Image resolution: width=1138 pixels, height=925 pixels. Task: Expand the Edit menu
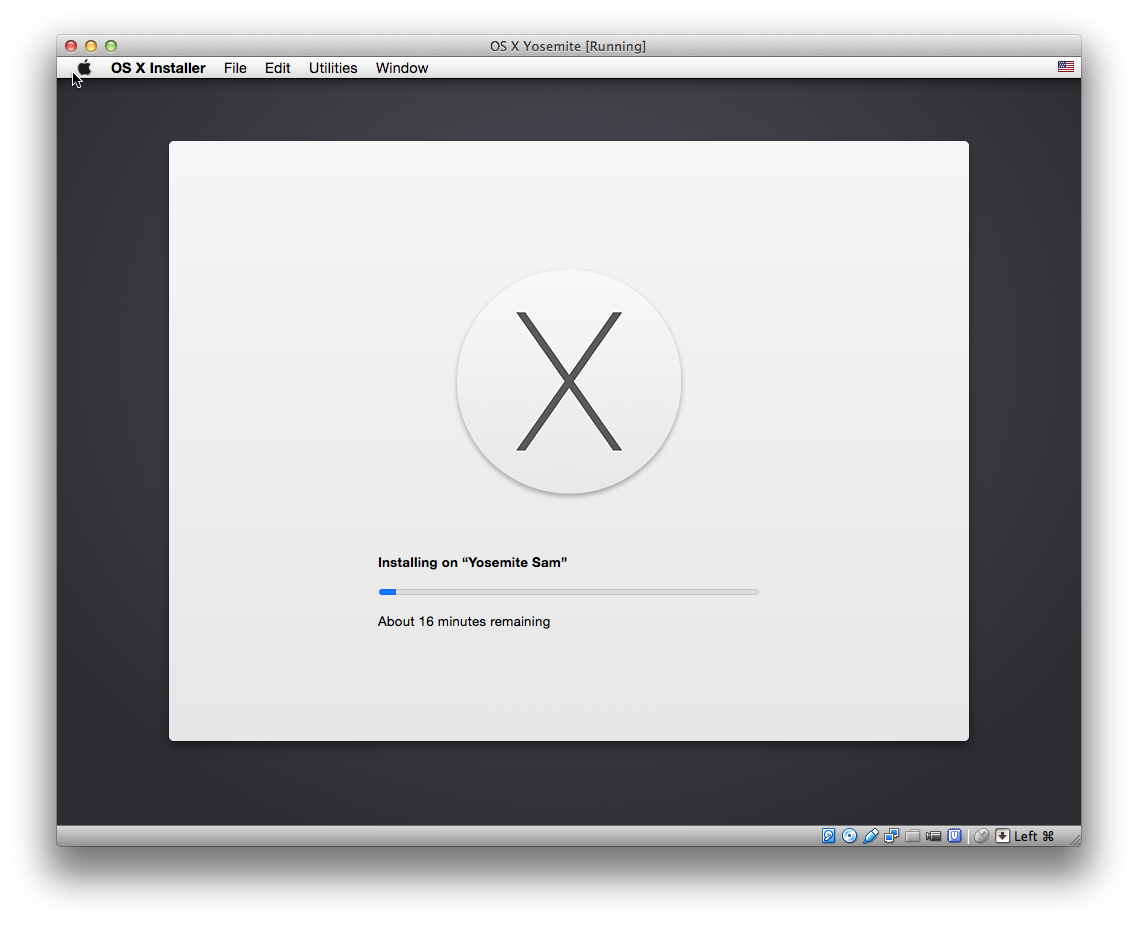click(277, 68)
